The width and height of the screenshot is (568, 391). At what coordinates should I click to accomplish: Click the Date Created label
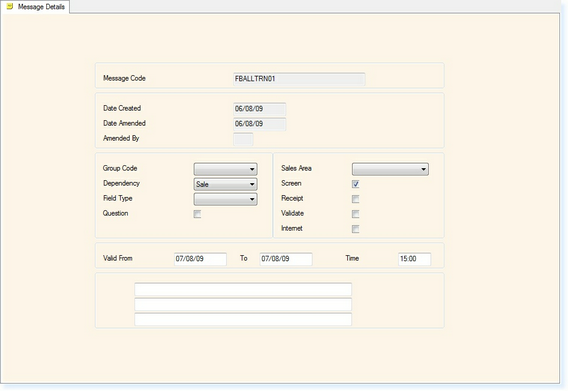122,108
